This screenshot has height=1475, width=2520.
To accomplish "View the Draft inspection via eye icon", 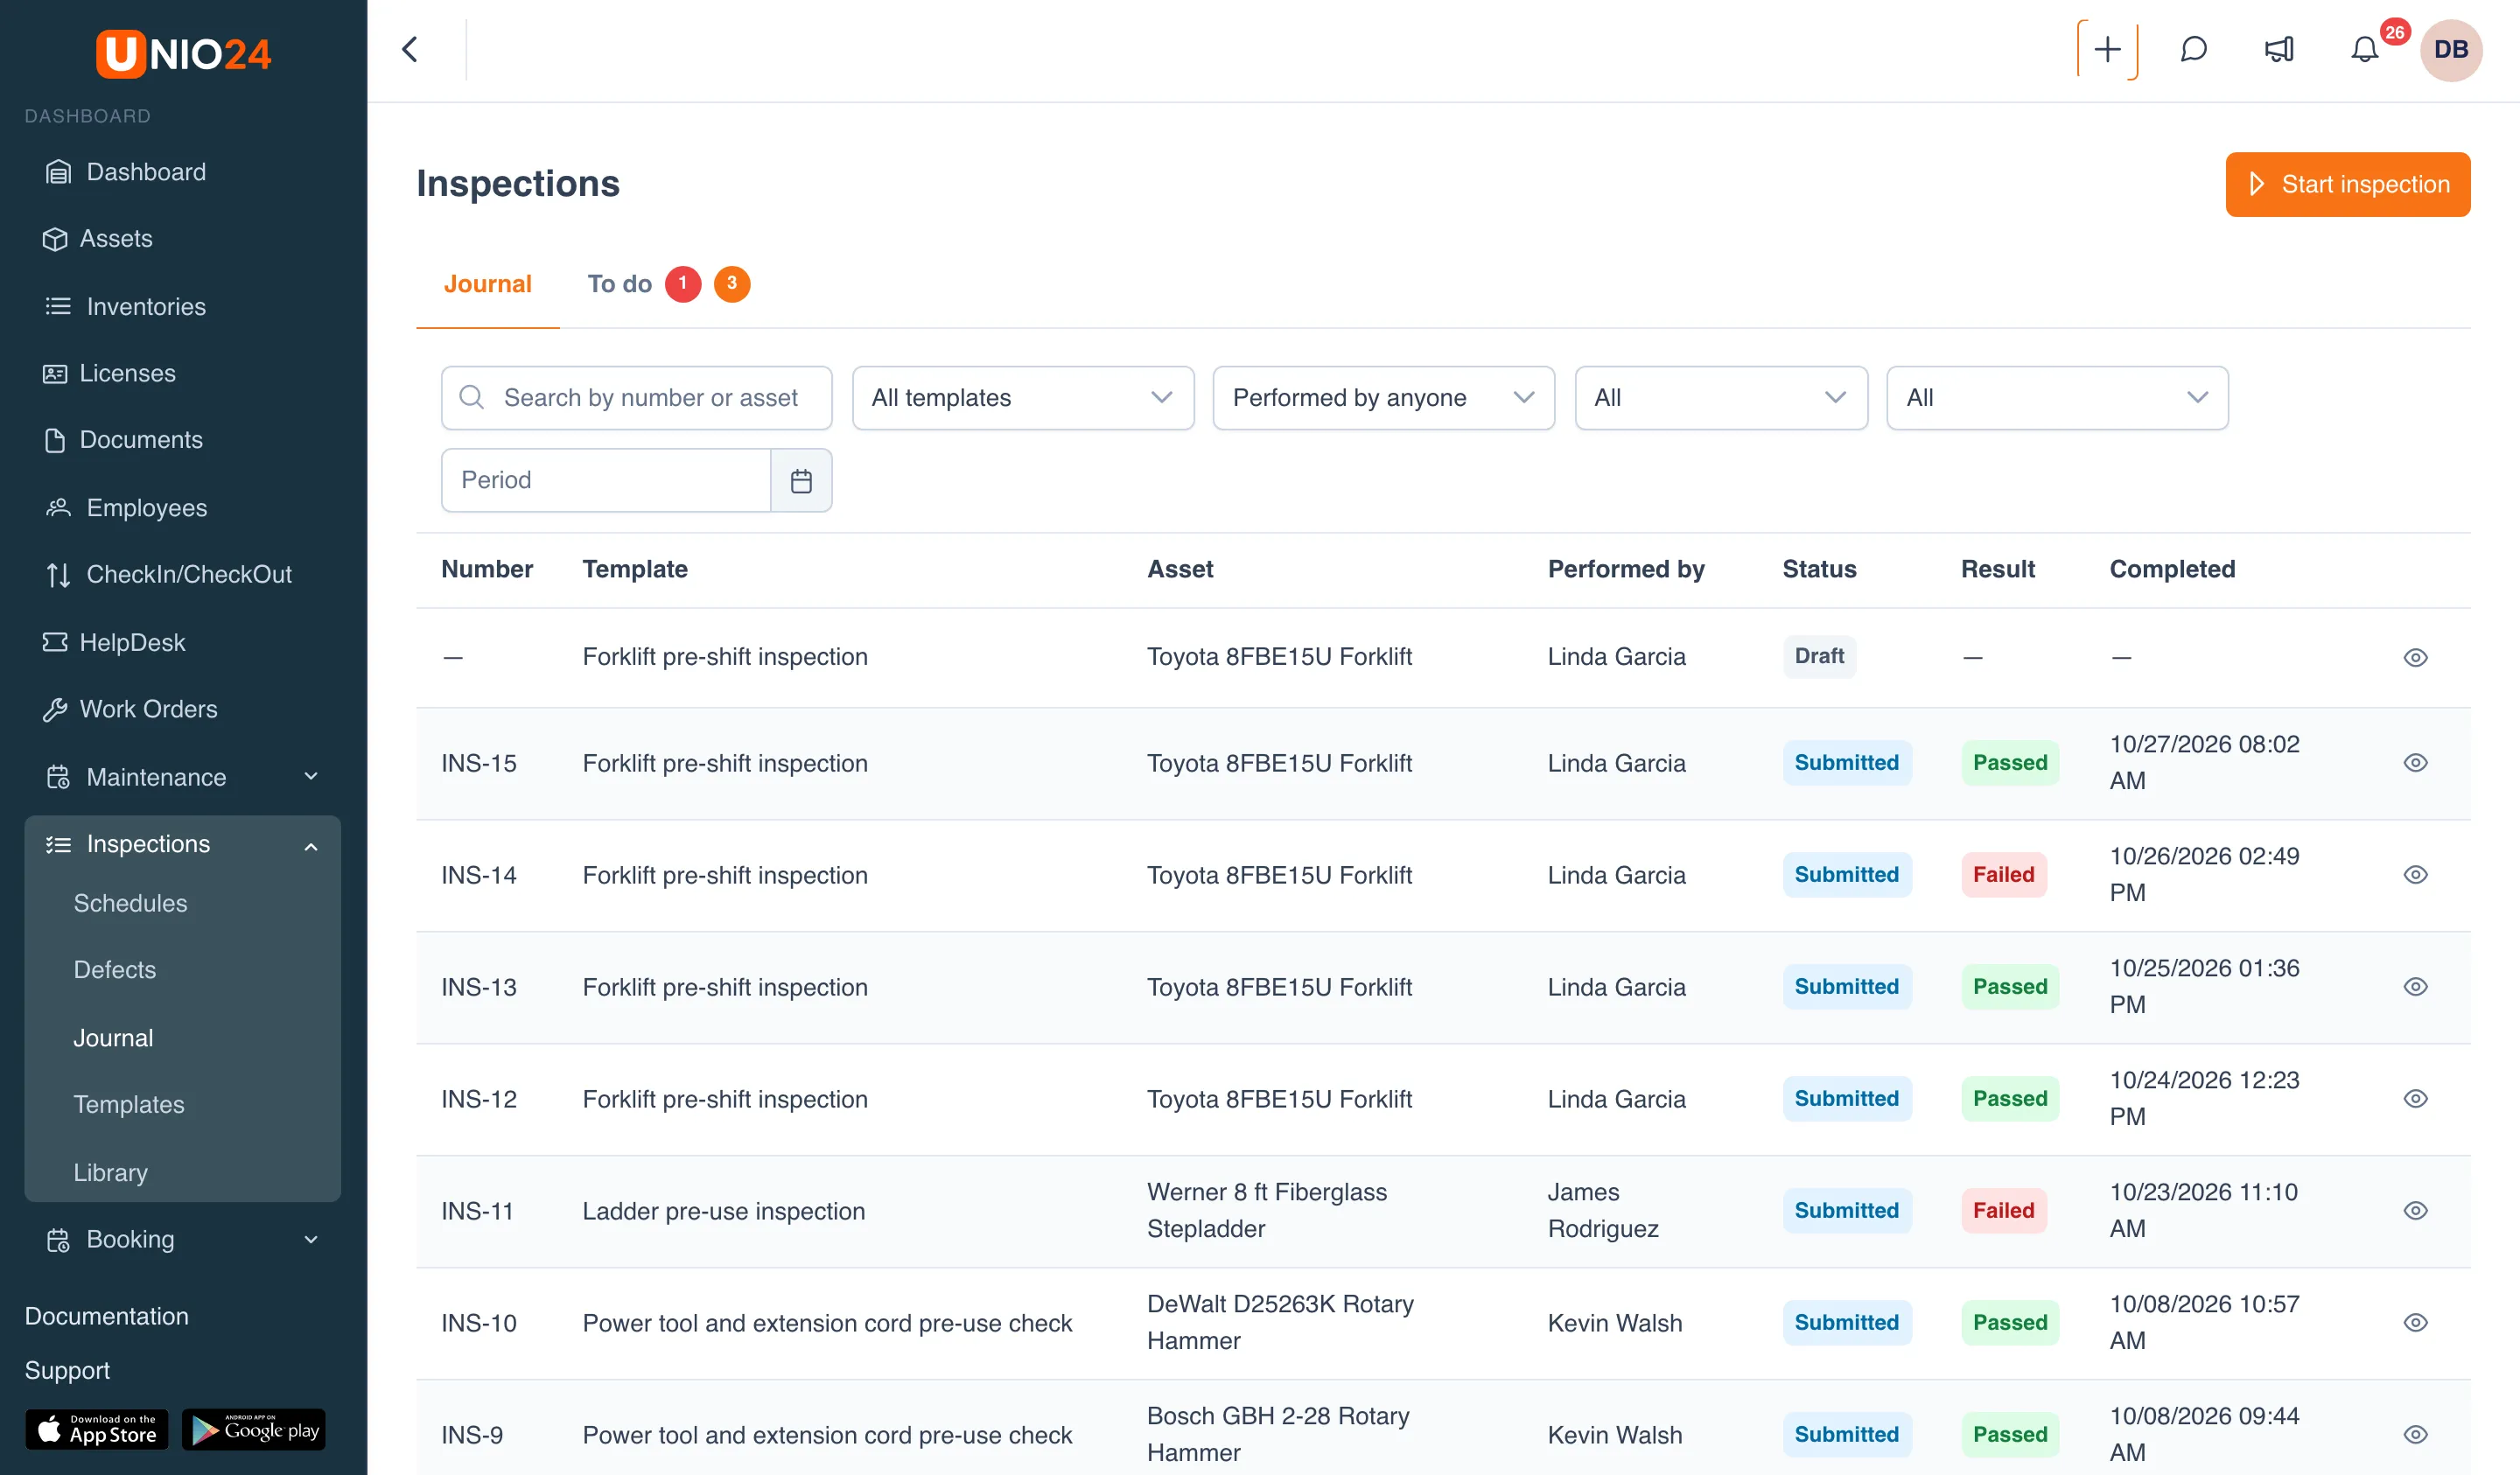I will click(x=2415, y=657).
